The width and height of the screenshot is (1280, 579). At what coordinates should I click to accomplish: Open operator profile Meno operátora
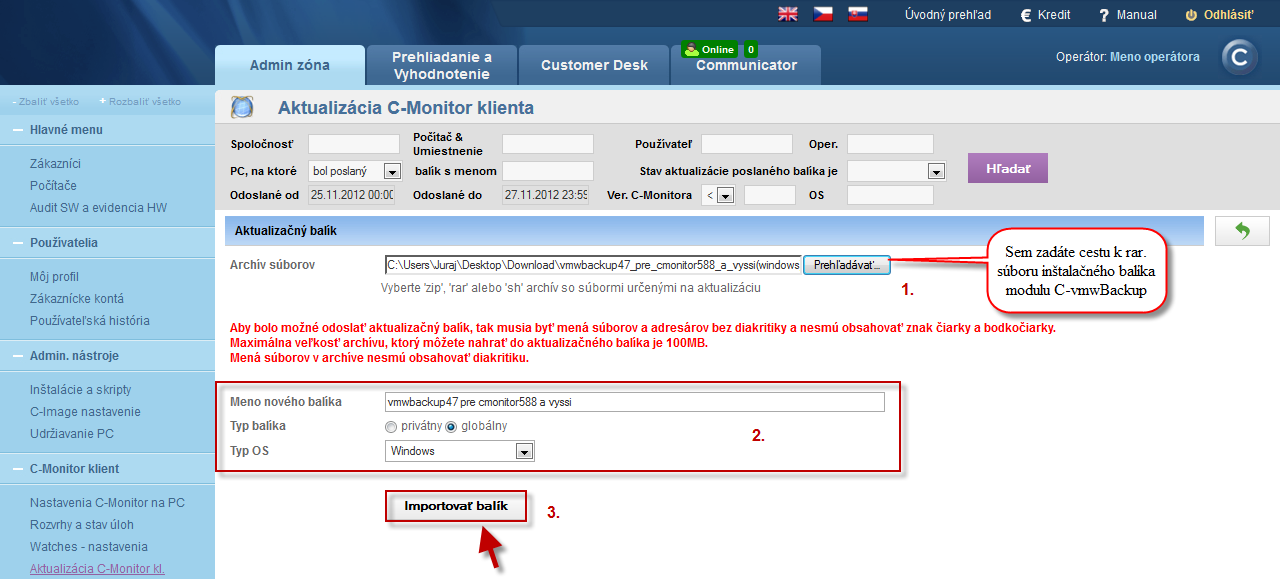point(1155,57)
